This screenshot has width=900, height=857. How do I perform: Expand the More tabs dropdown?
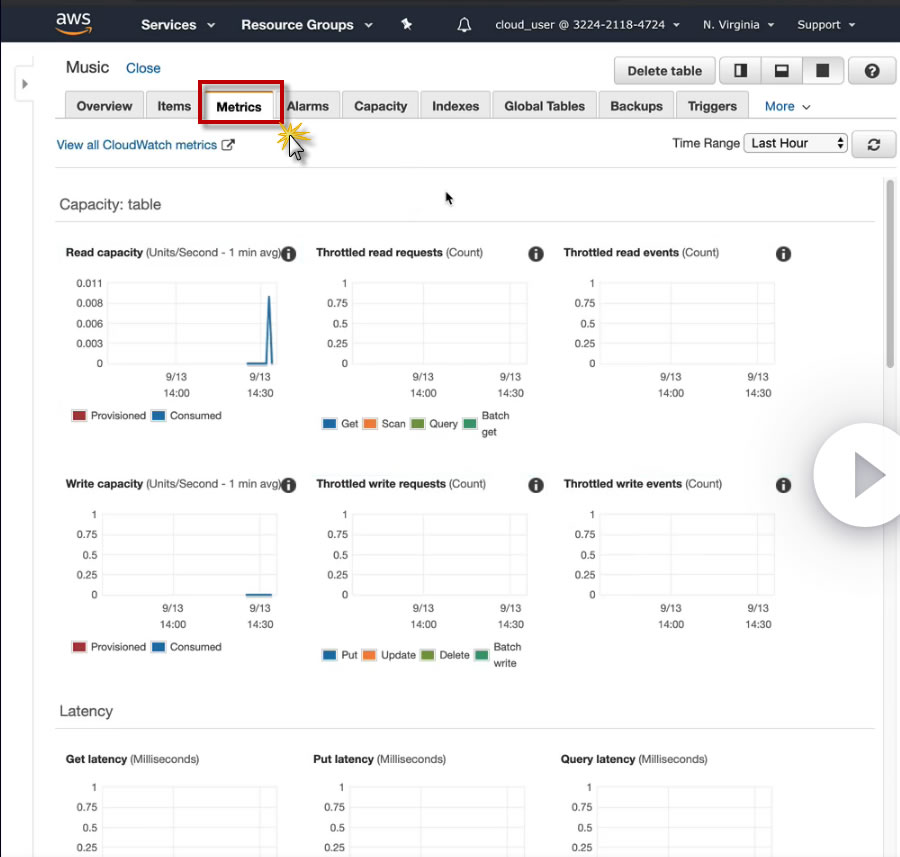pyautogui.click(x=788, y=107)
